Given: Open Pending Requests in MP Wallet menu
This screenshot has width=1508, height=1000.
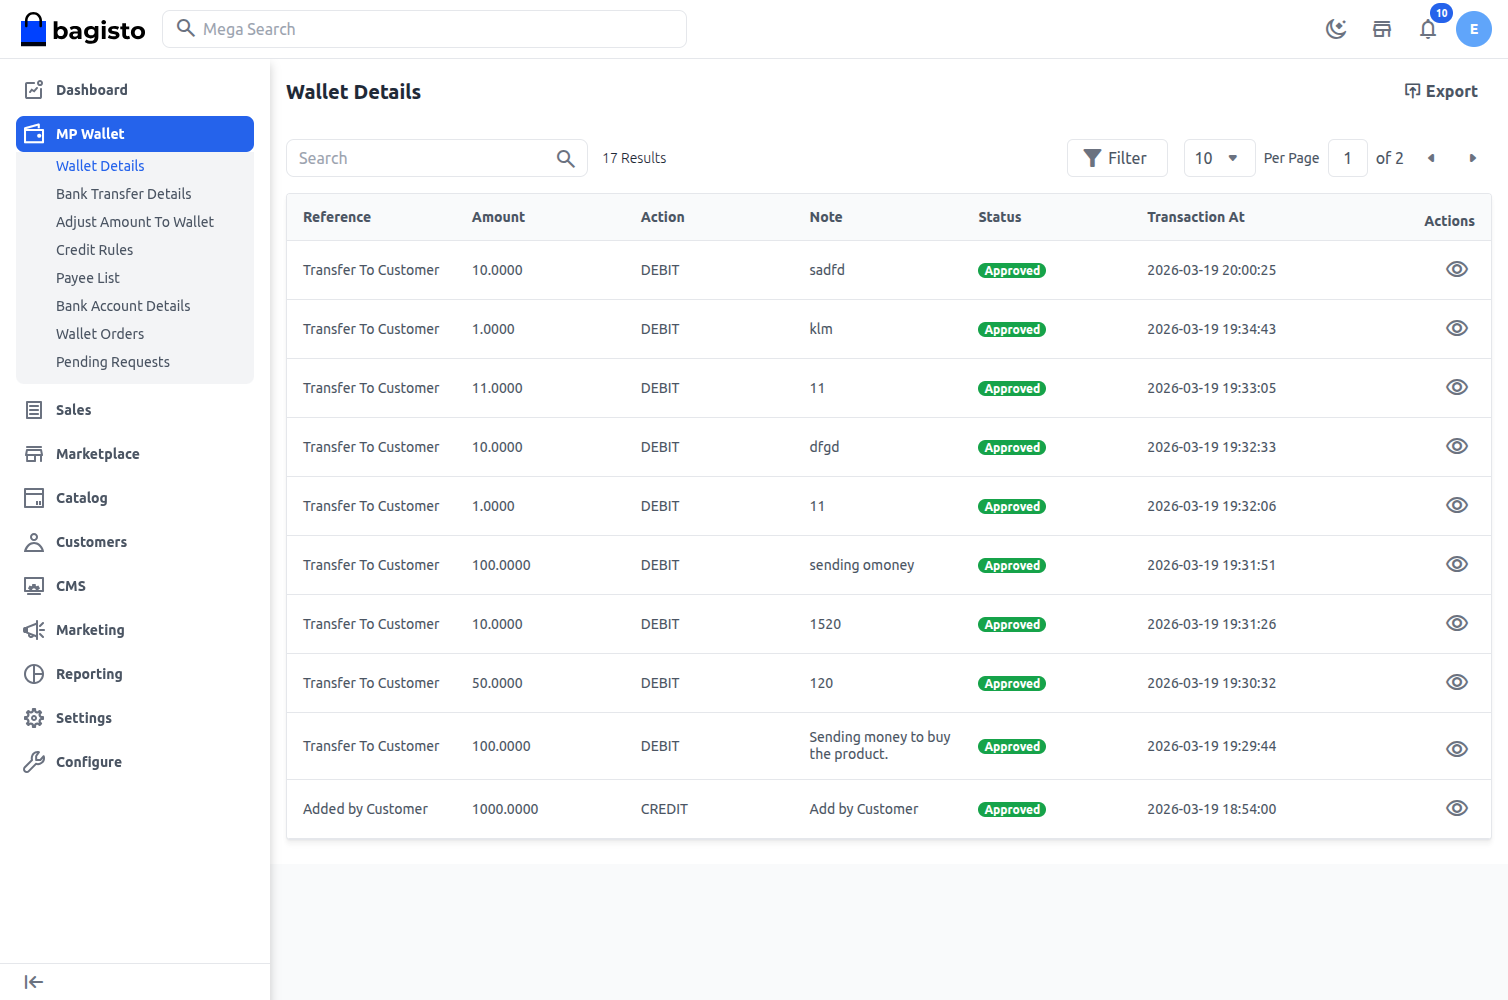Looking at the screenshot, I should point(112,361).
